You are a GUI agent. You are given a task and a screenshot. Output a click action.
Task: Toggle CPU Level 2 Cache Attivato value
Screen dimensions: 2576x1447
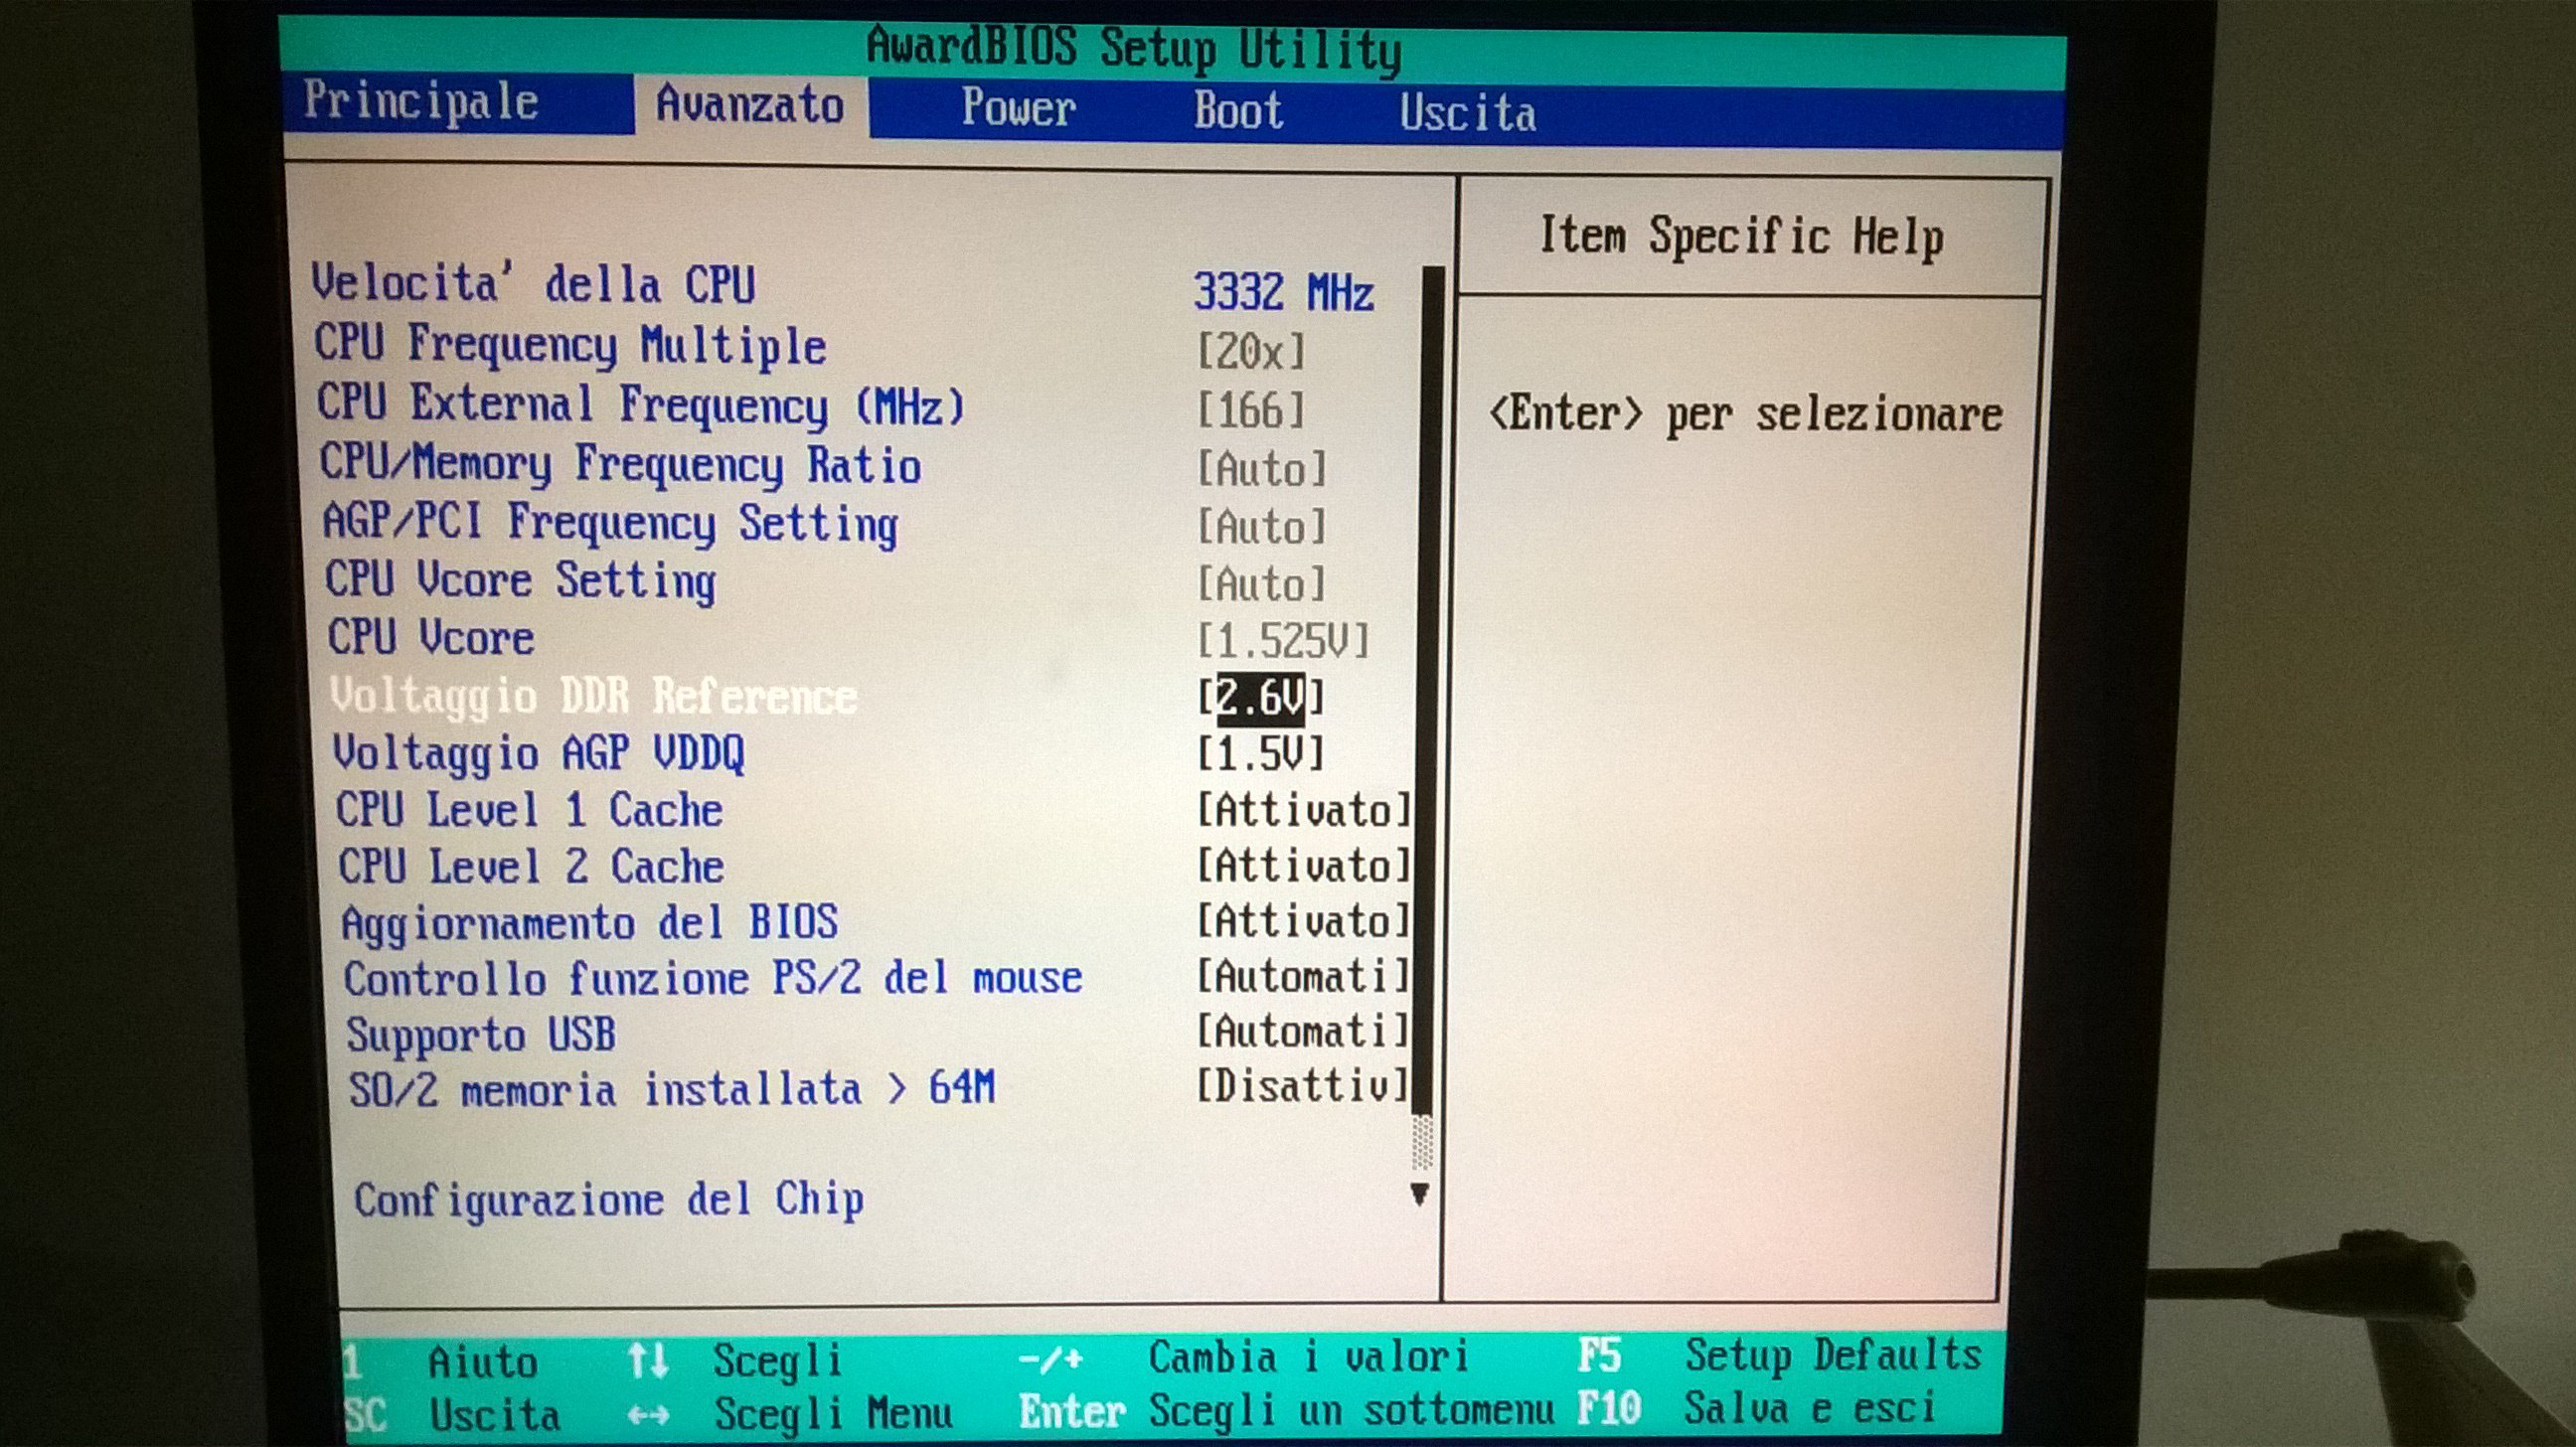tap(1303, 866)
